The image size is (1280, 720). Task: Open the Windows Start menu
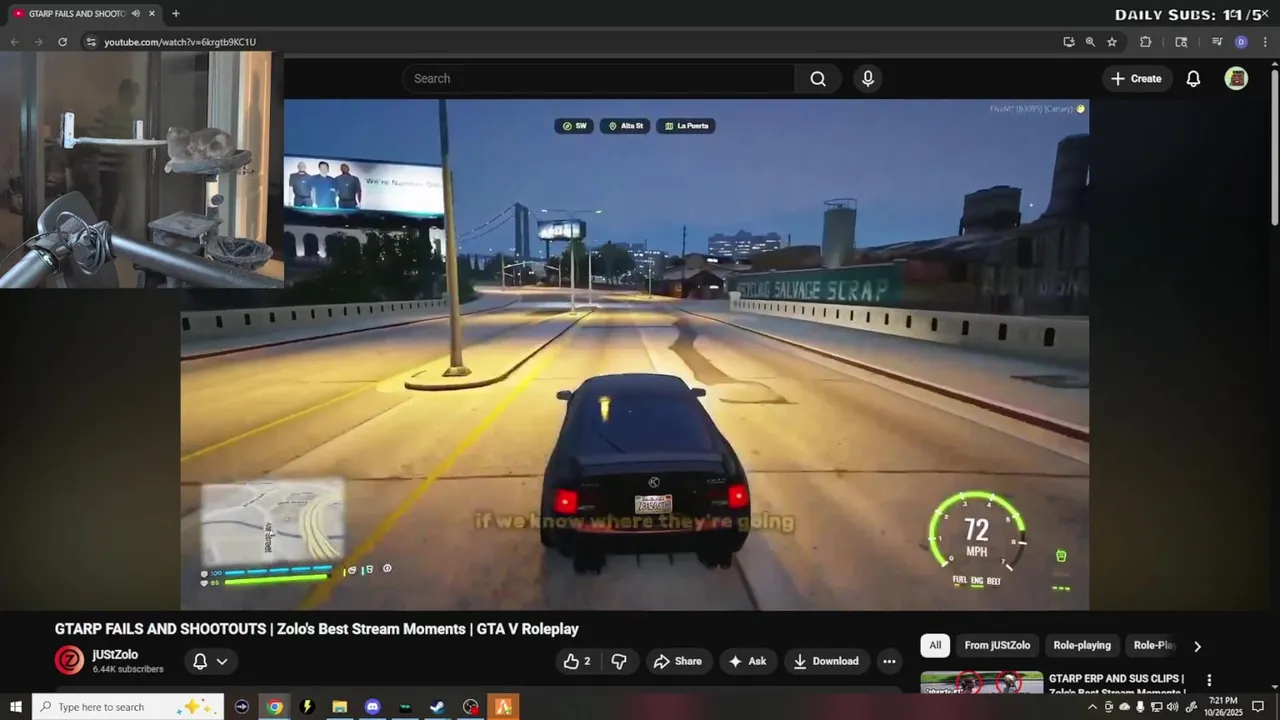coord(15,707)
